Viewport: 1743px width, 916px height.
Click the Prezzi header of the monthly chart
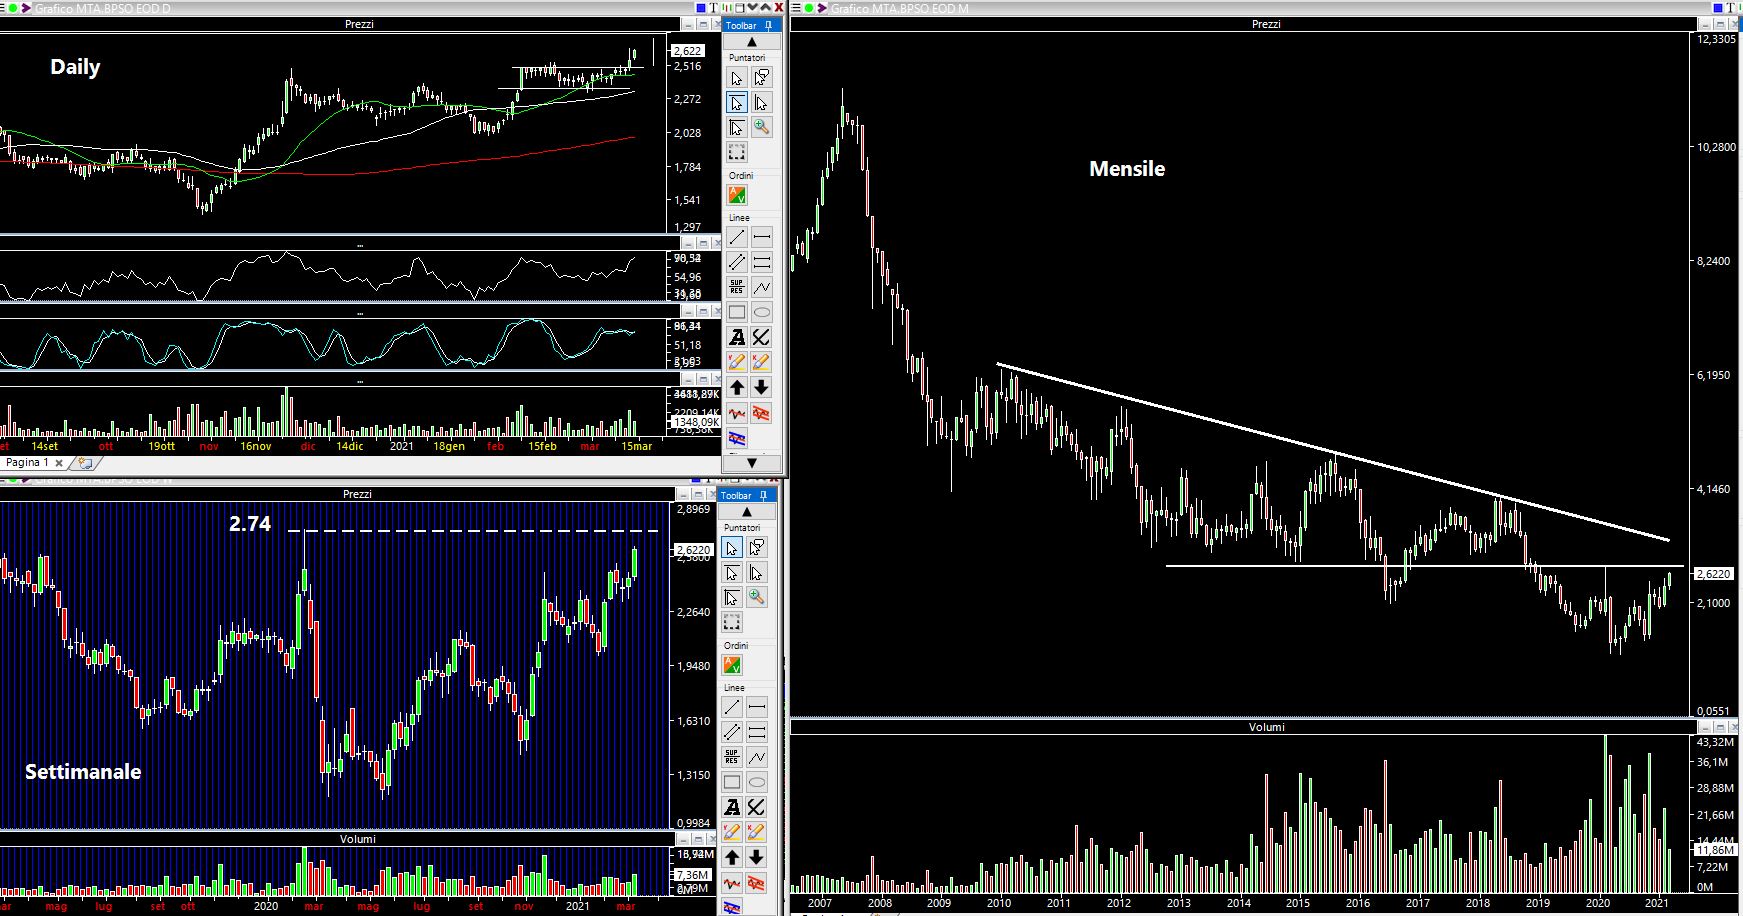[x=1266, y=24]
